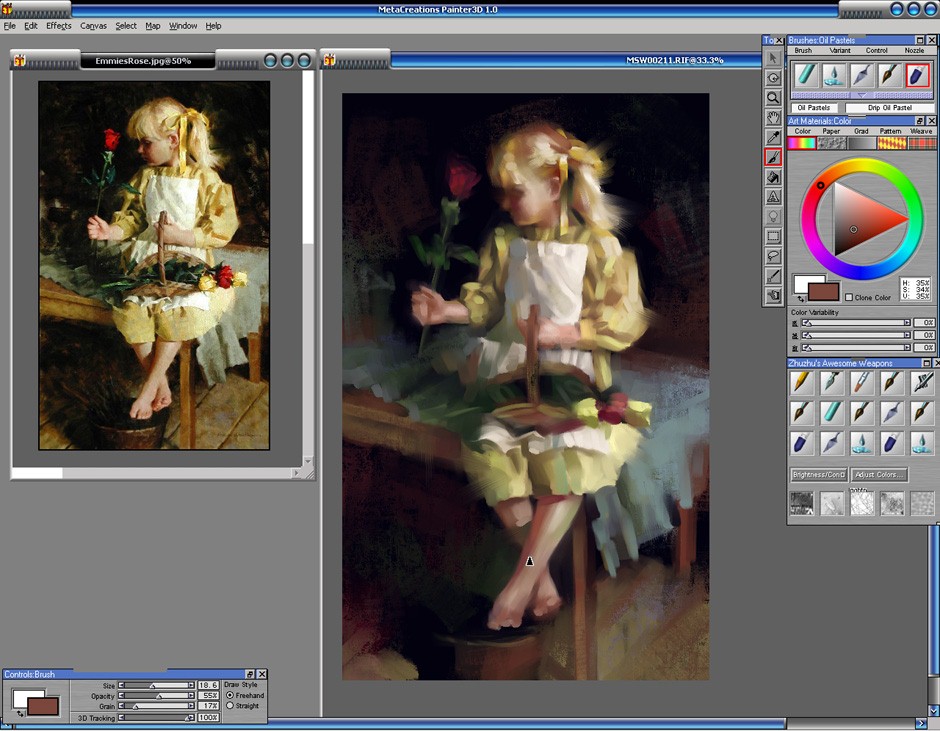Screen dimensions: 940x731
Task: Choose the Oil Pastel brush highlighted in red
Action: pyautogui.click(x=918, y=75)
